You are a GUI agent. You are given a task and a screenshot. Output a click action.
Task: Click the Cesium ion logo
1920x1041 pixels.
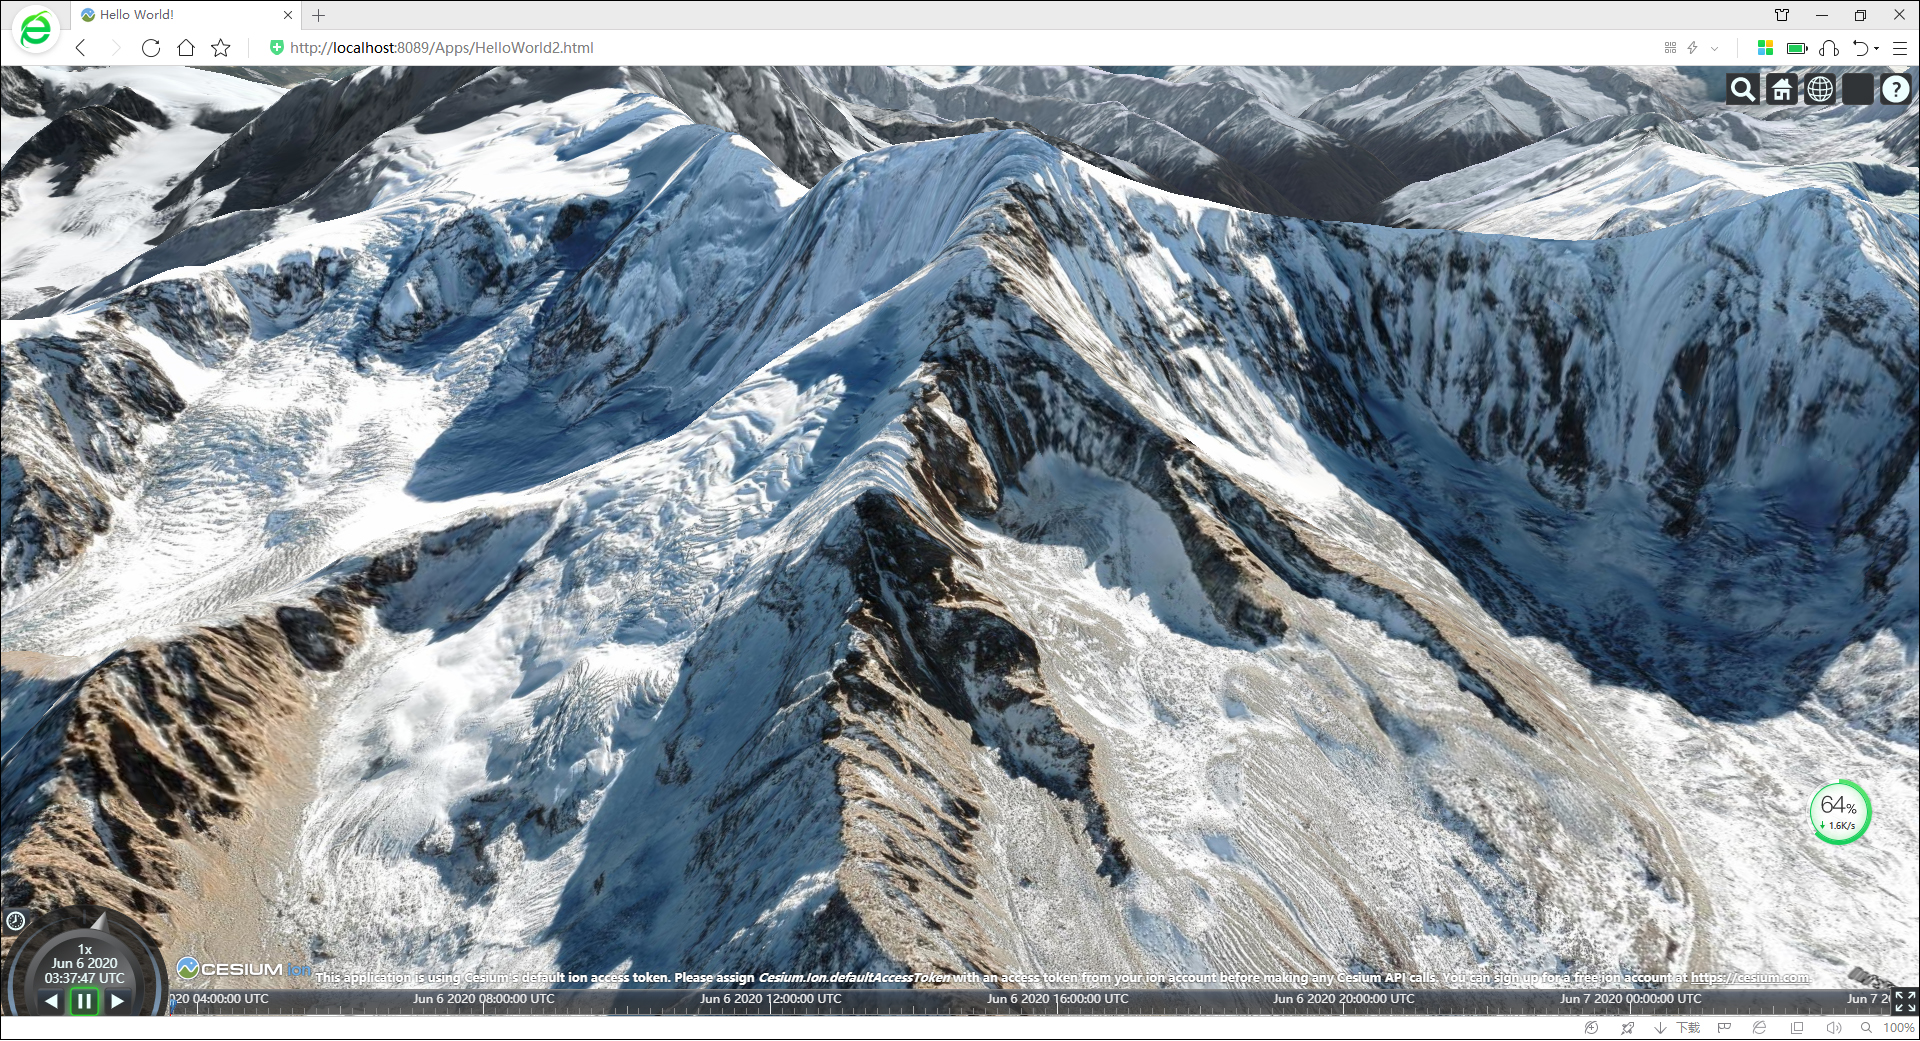(x=244, y=968)
